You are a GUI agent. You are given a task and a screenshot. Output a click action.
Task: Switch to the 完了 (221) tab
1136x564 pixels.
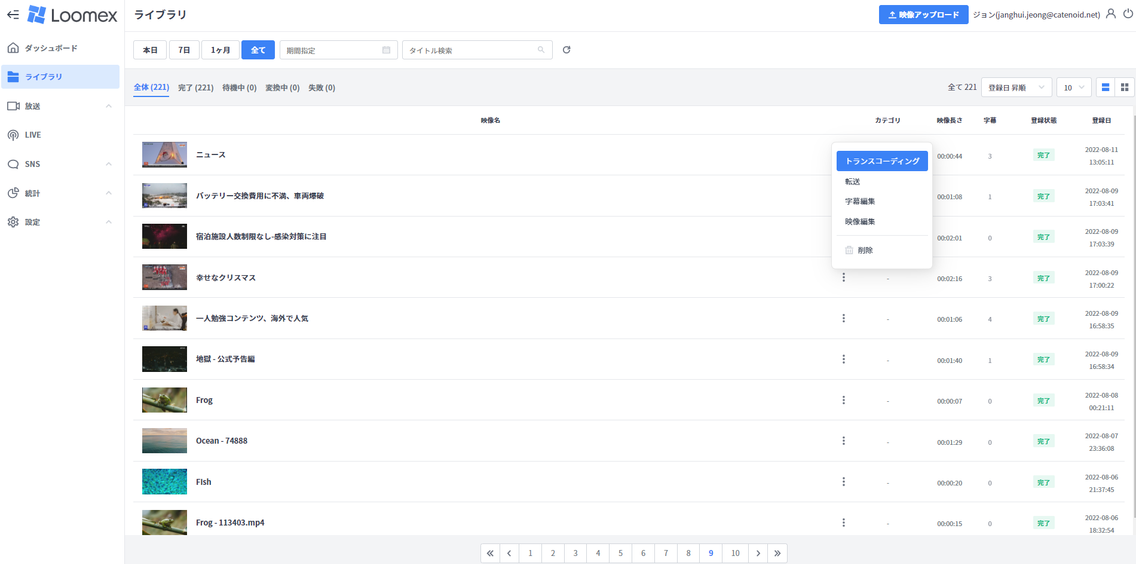(195, 88)
